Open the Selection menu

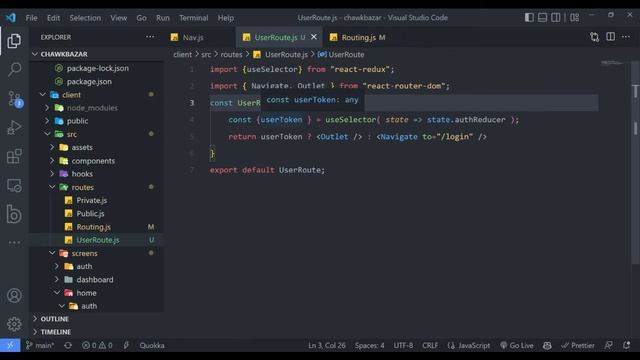click(x=85, y=18)
